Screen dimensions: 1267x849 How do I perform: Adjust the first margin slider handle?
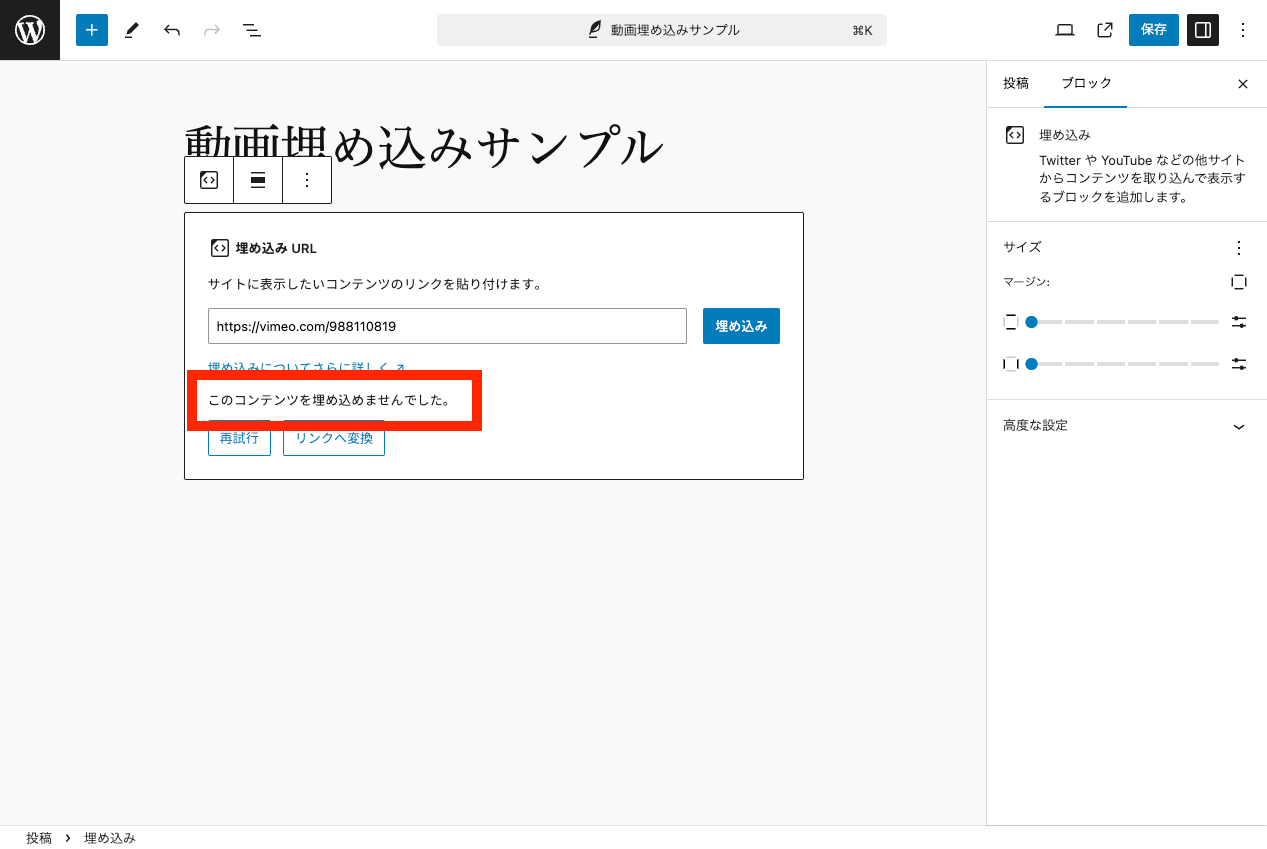coord(1031,322)
